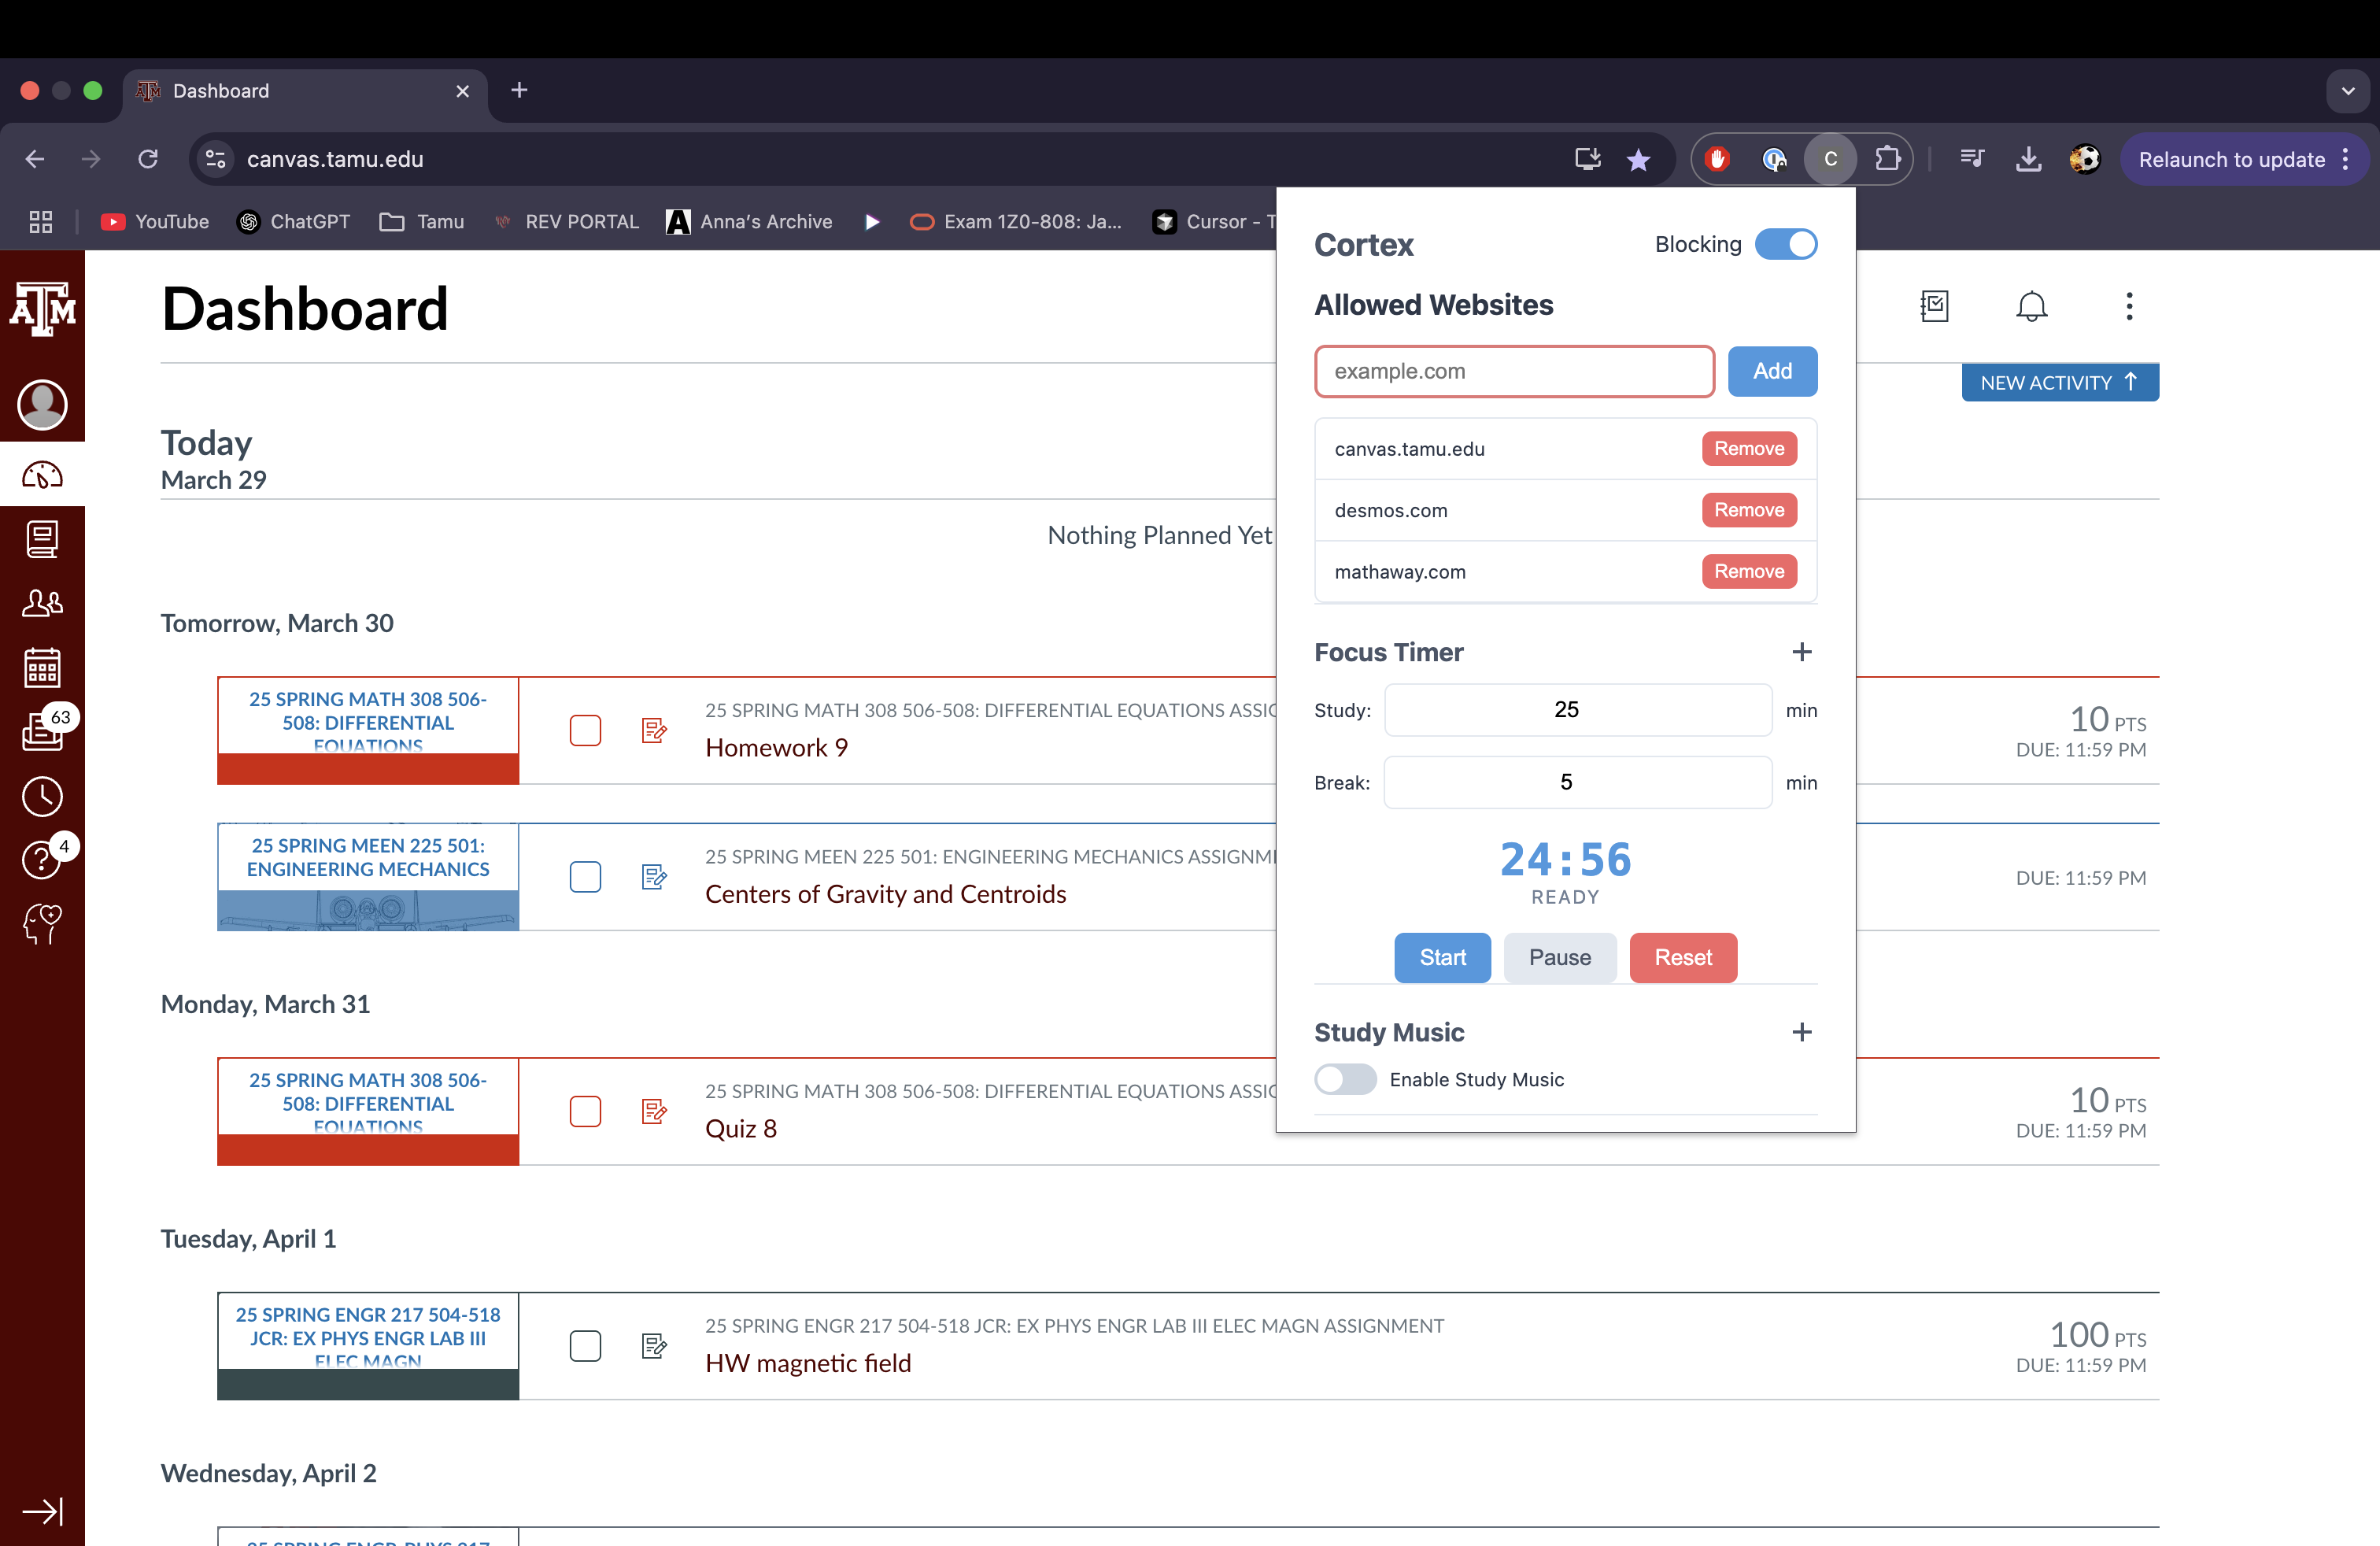Check the Homework 9 checkbox
2380x1546 pixels.
pyautogui.click(x=585, y=730)
